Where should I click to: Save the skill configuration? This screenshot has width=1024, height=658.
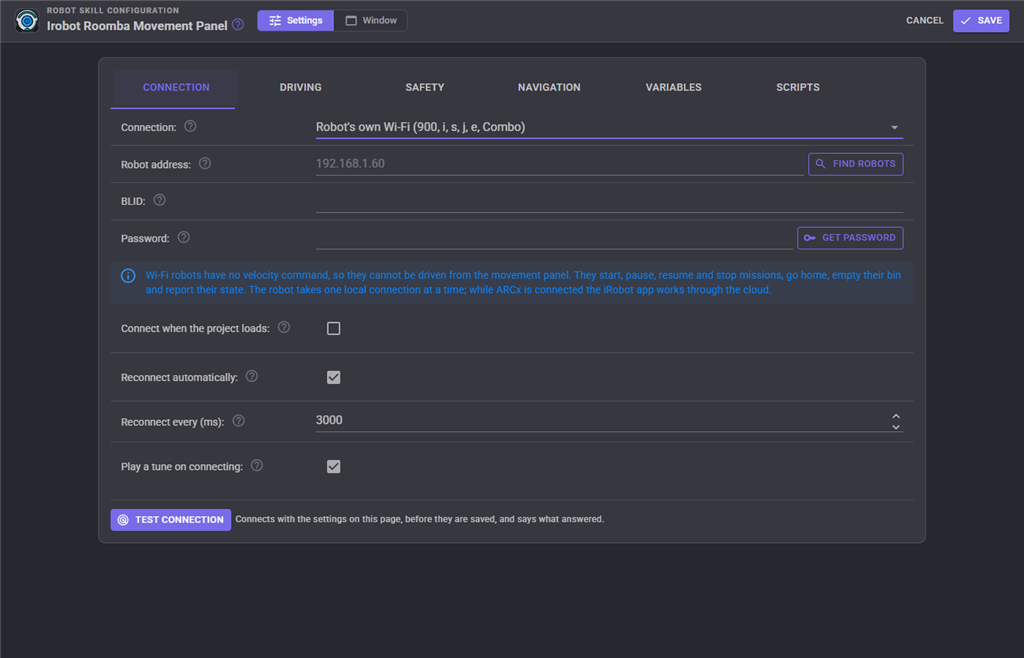(x=981, y=20)
